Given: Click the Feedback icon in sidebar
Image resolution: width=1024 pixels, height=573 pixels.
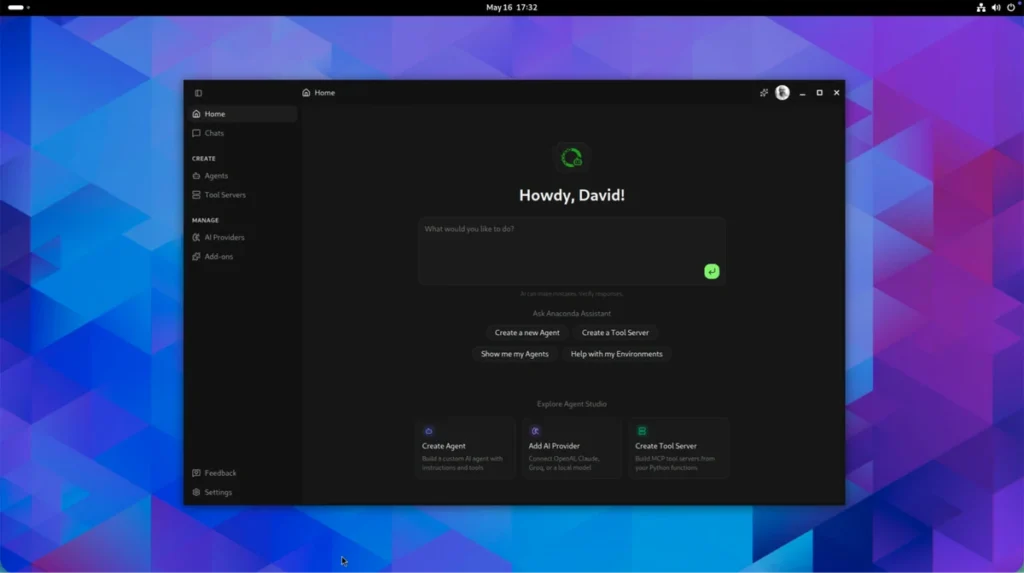Looking at the screenshot, I should click(x=197, y=473).
